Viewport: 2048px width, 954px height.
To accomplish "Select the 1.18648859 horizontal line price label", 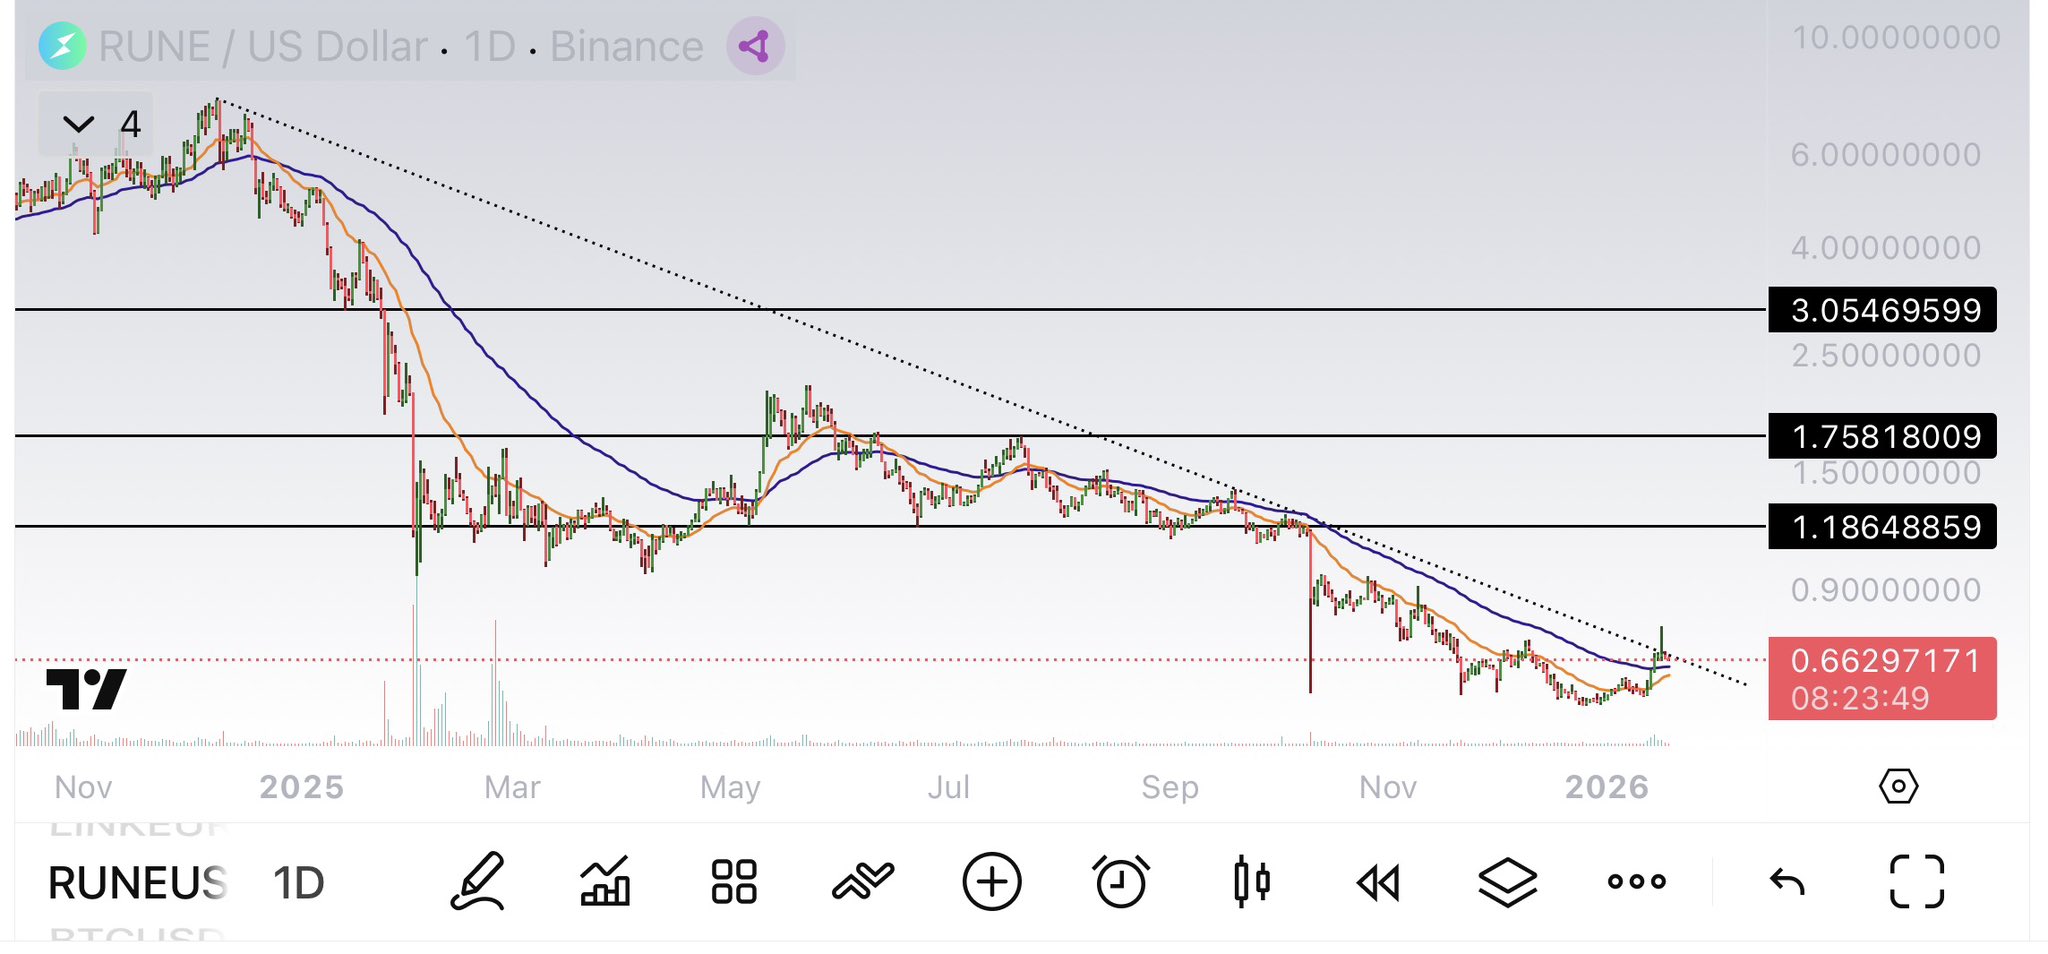I will [x=1882, y=526].
